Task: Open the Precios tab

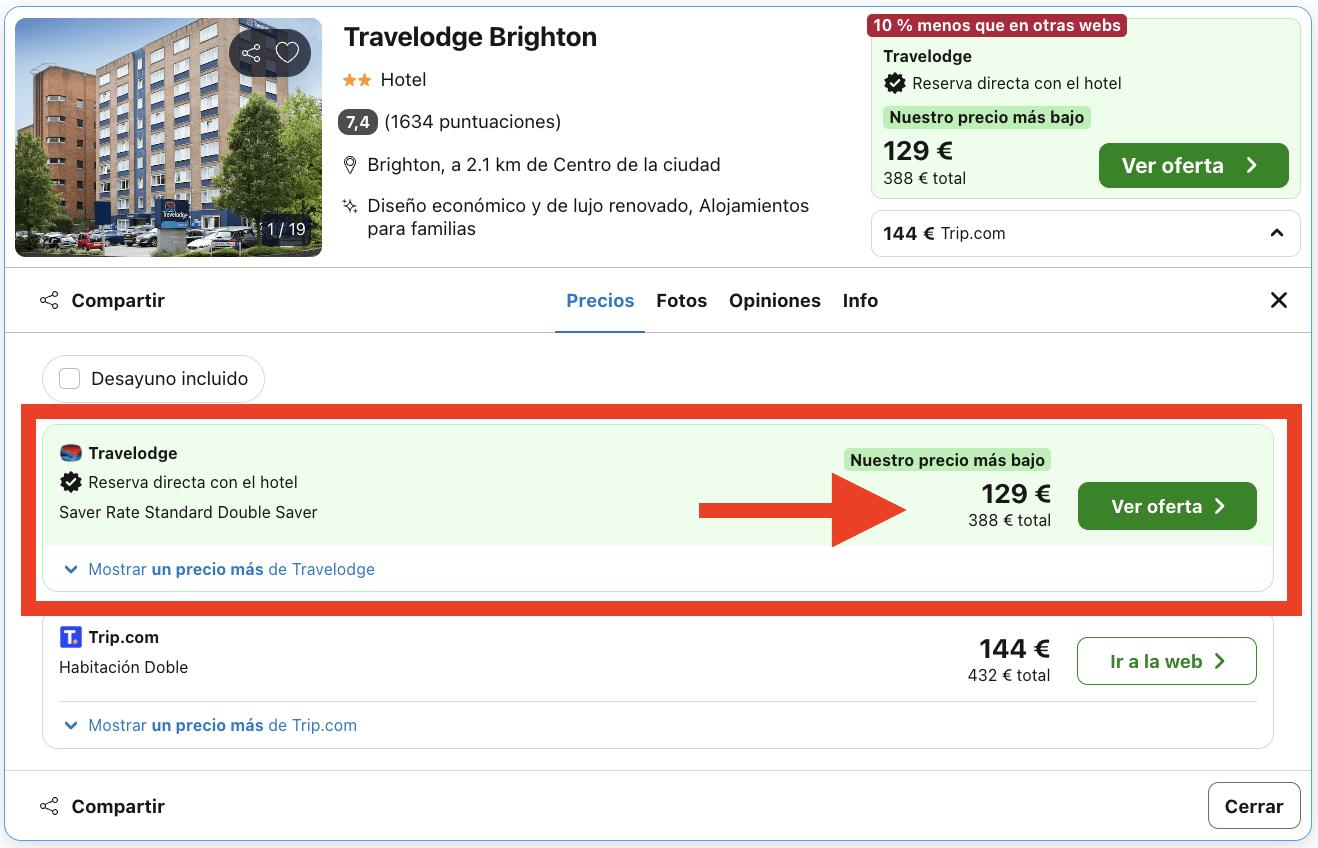Action: [600, 300]
